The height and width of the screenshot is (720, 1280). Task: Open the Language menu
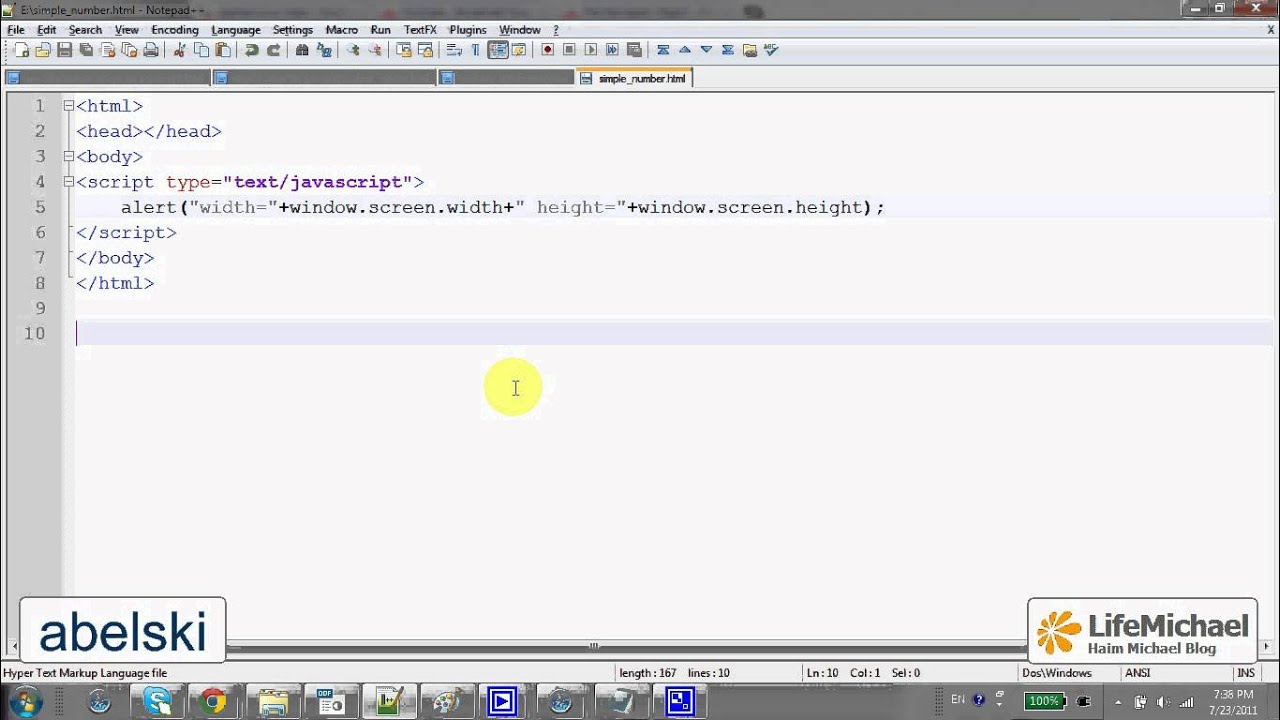(235, 30)
